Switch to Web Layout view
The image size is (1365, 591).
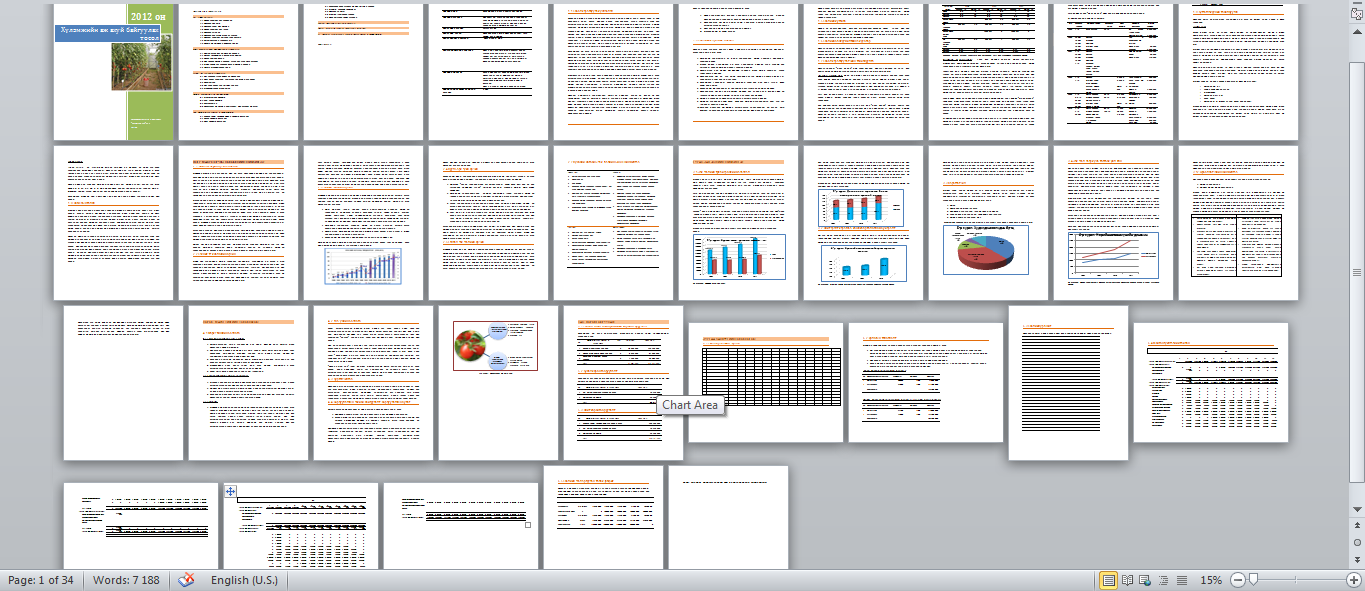point(1147,580)
